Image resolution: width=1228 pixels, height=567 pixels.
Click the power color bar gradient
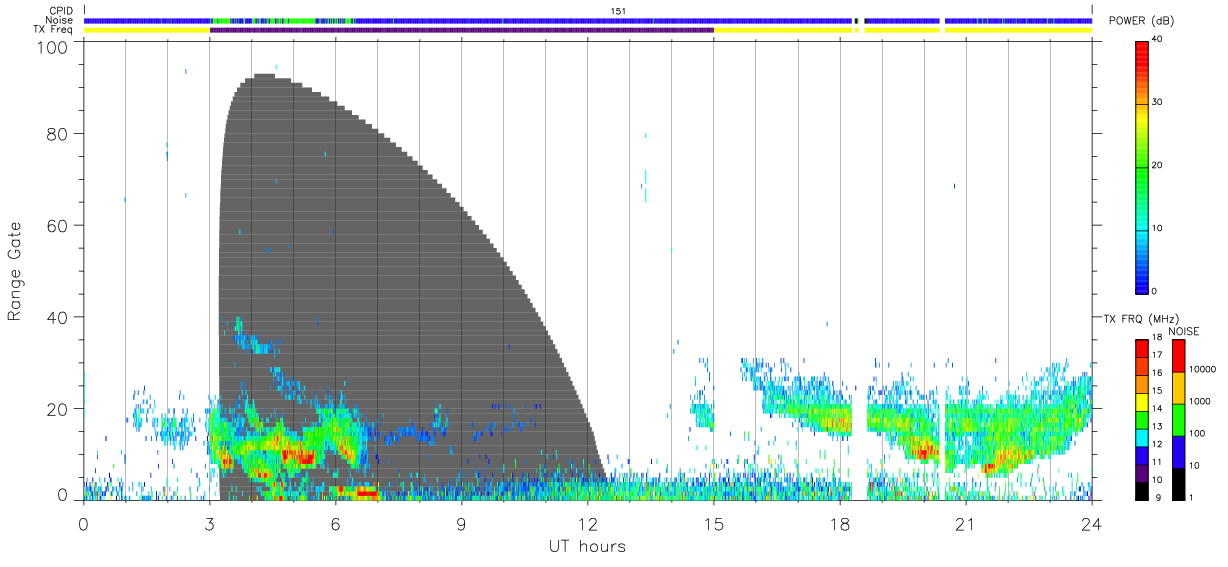pos(1141,166)
